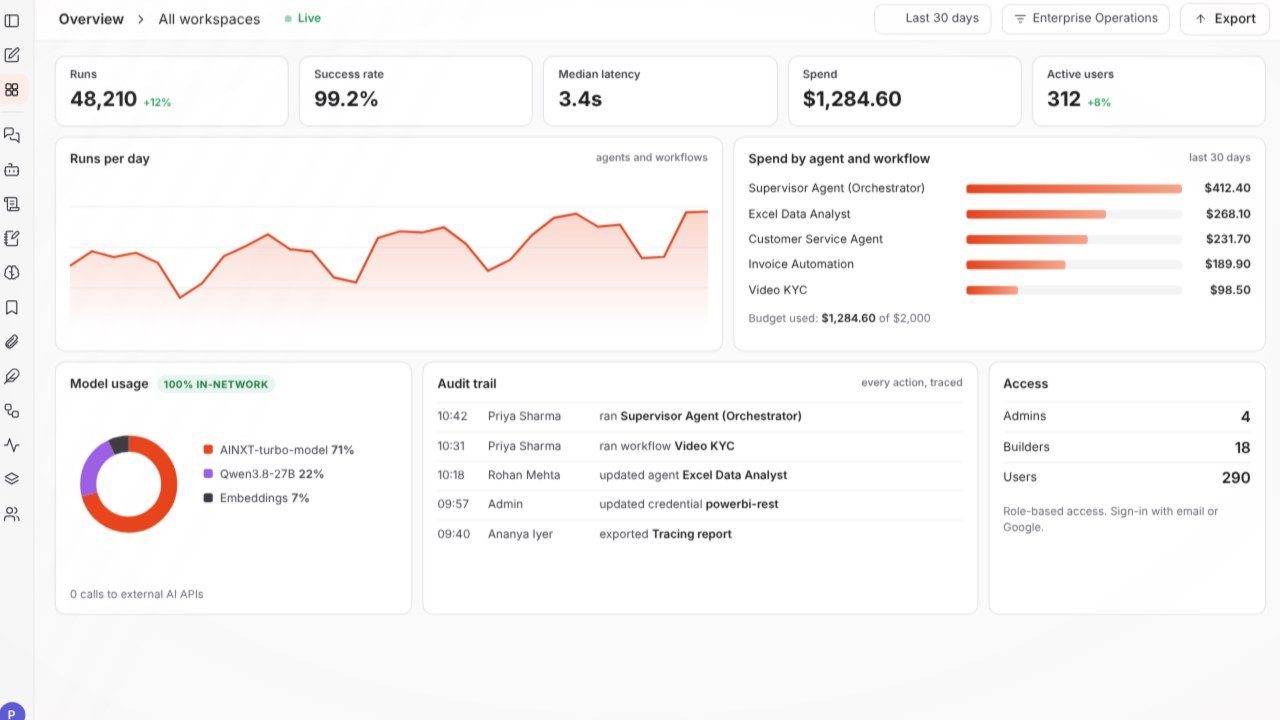Open the Spend stat card
Image resolution: width=1280 pixels, height=720 pixels.
(x=904, y=91)
